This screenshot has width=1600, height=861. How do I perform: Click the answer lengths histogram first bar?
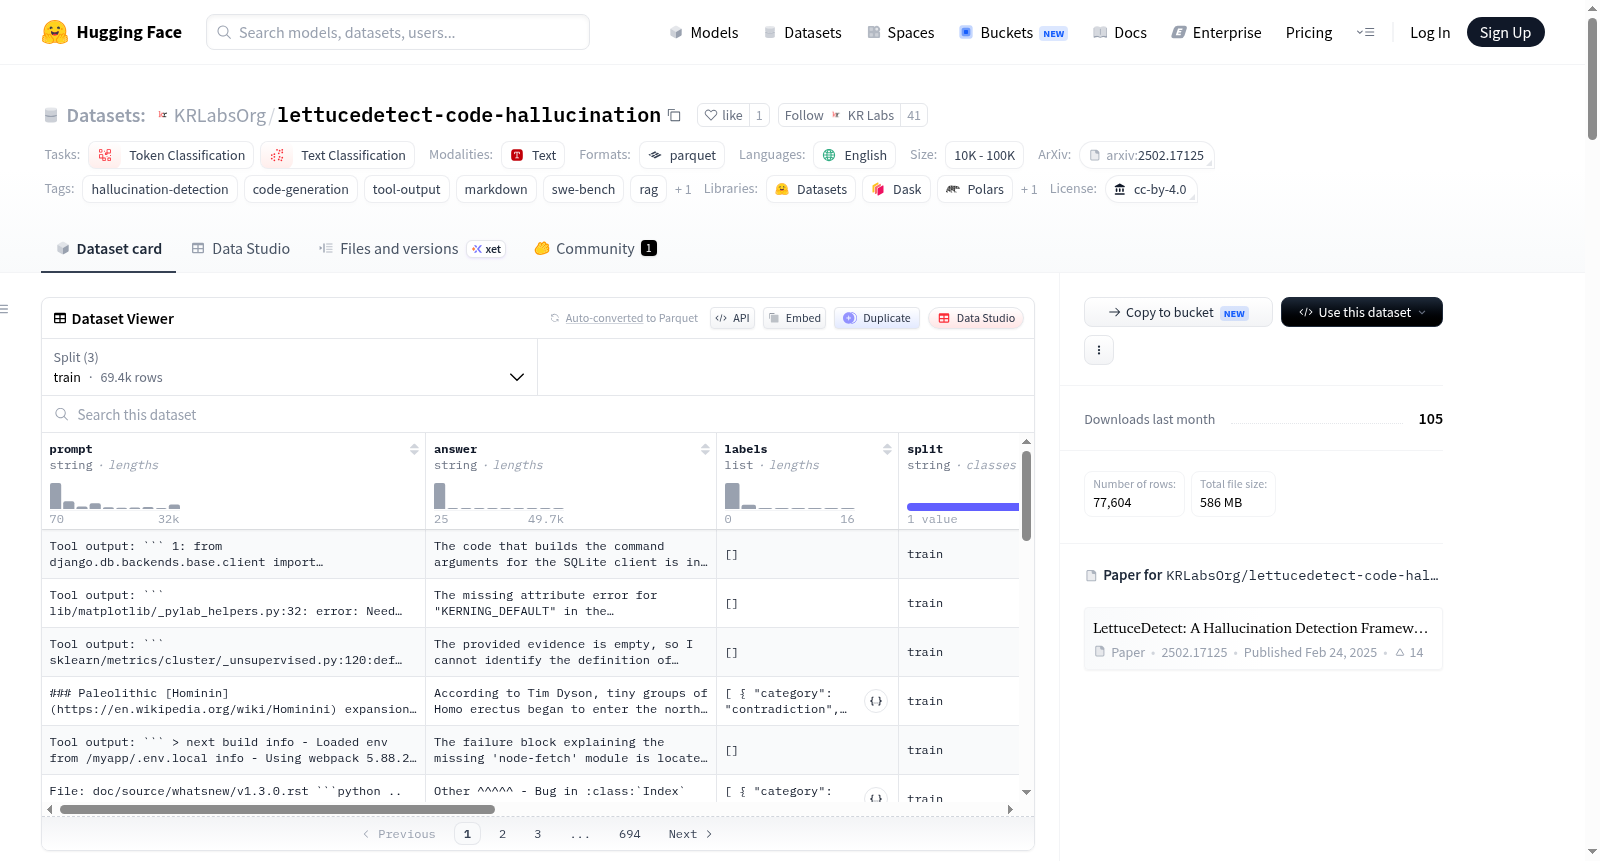[440, 496]
